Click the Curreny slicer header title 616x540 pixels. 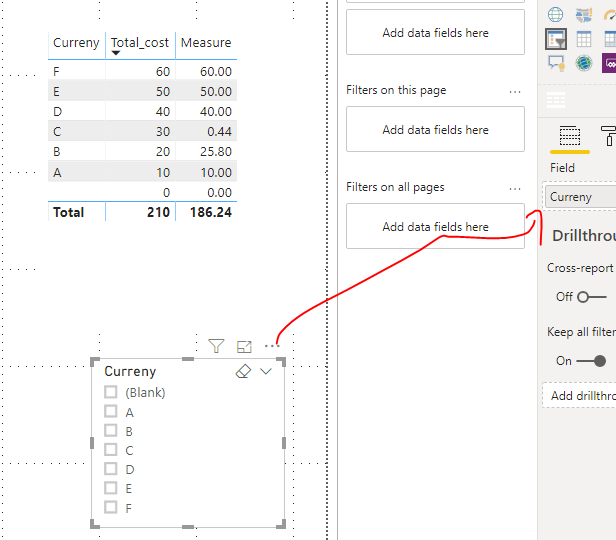pyautogui.click(x=130, y=371)
